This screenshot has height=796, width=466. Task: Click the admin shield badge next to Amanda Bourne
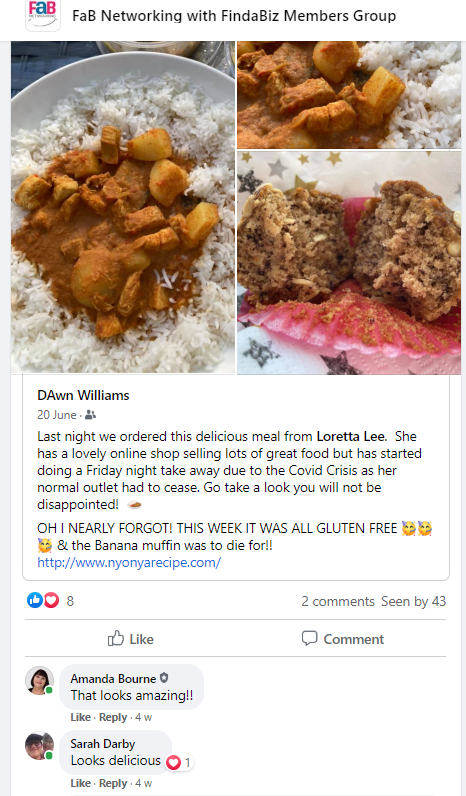[x=163, y=678]
